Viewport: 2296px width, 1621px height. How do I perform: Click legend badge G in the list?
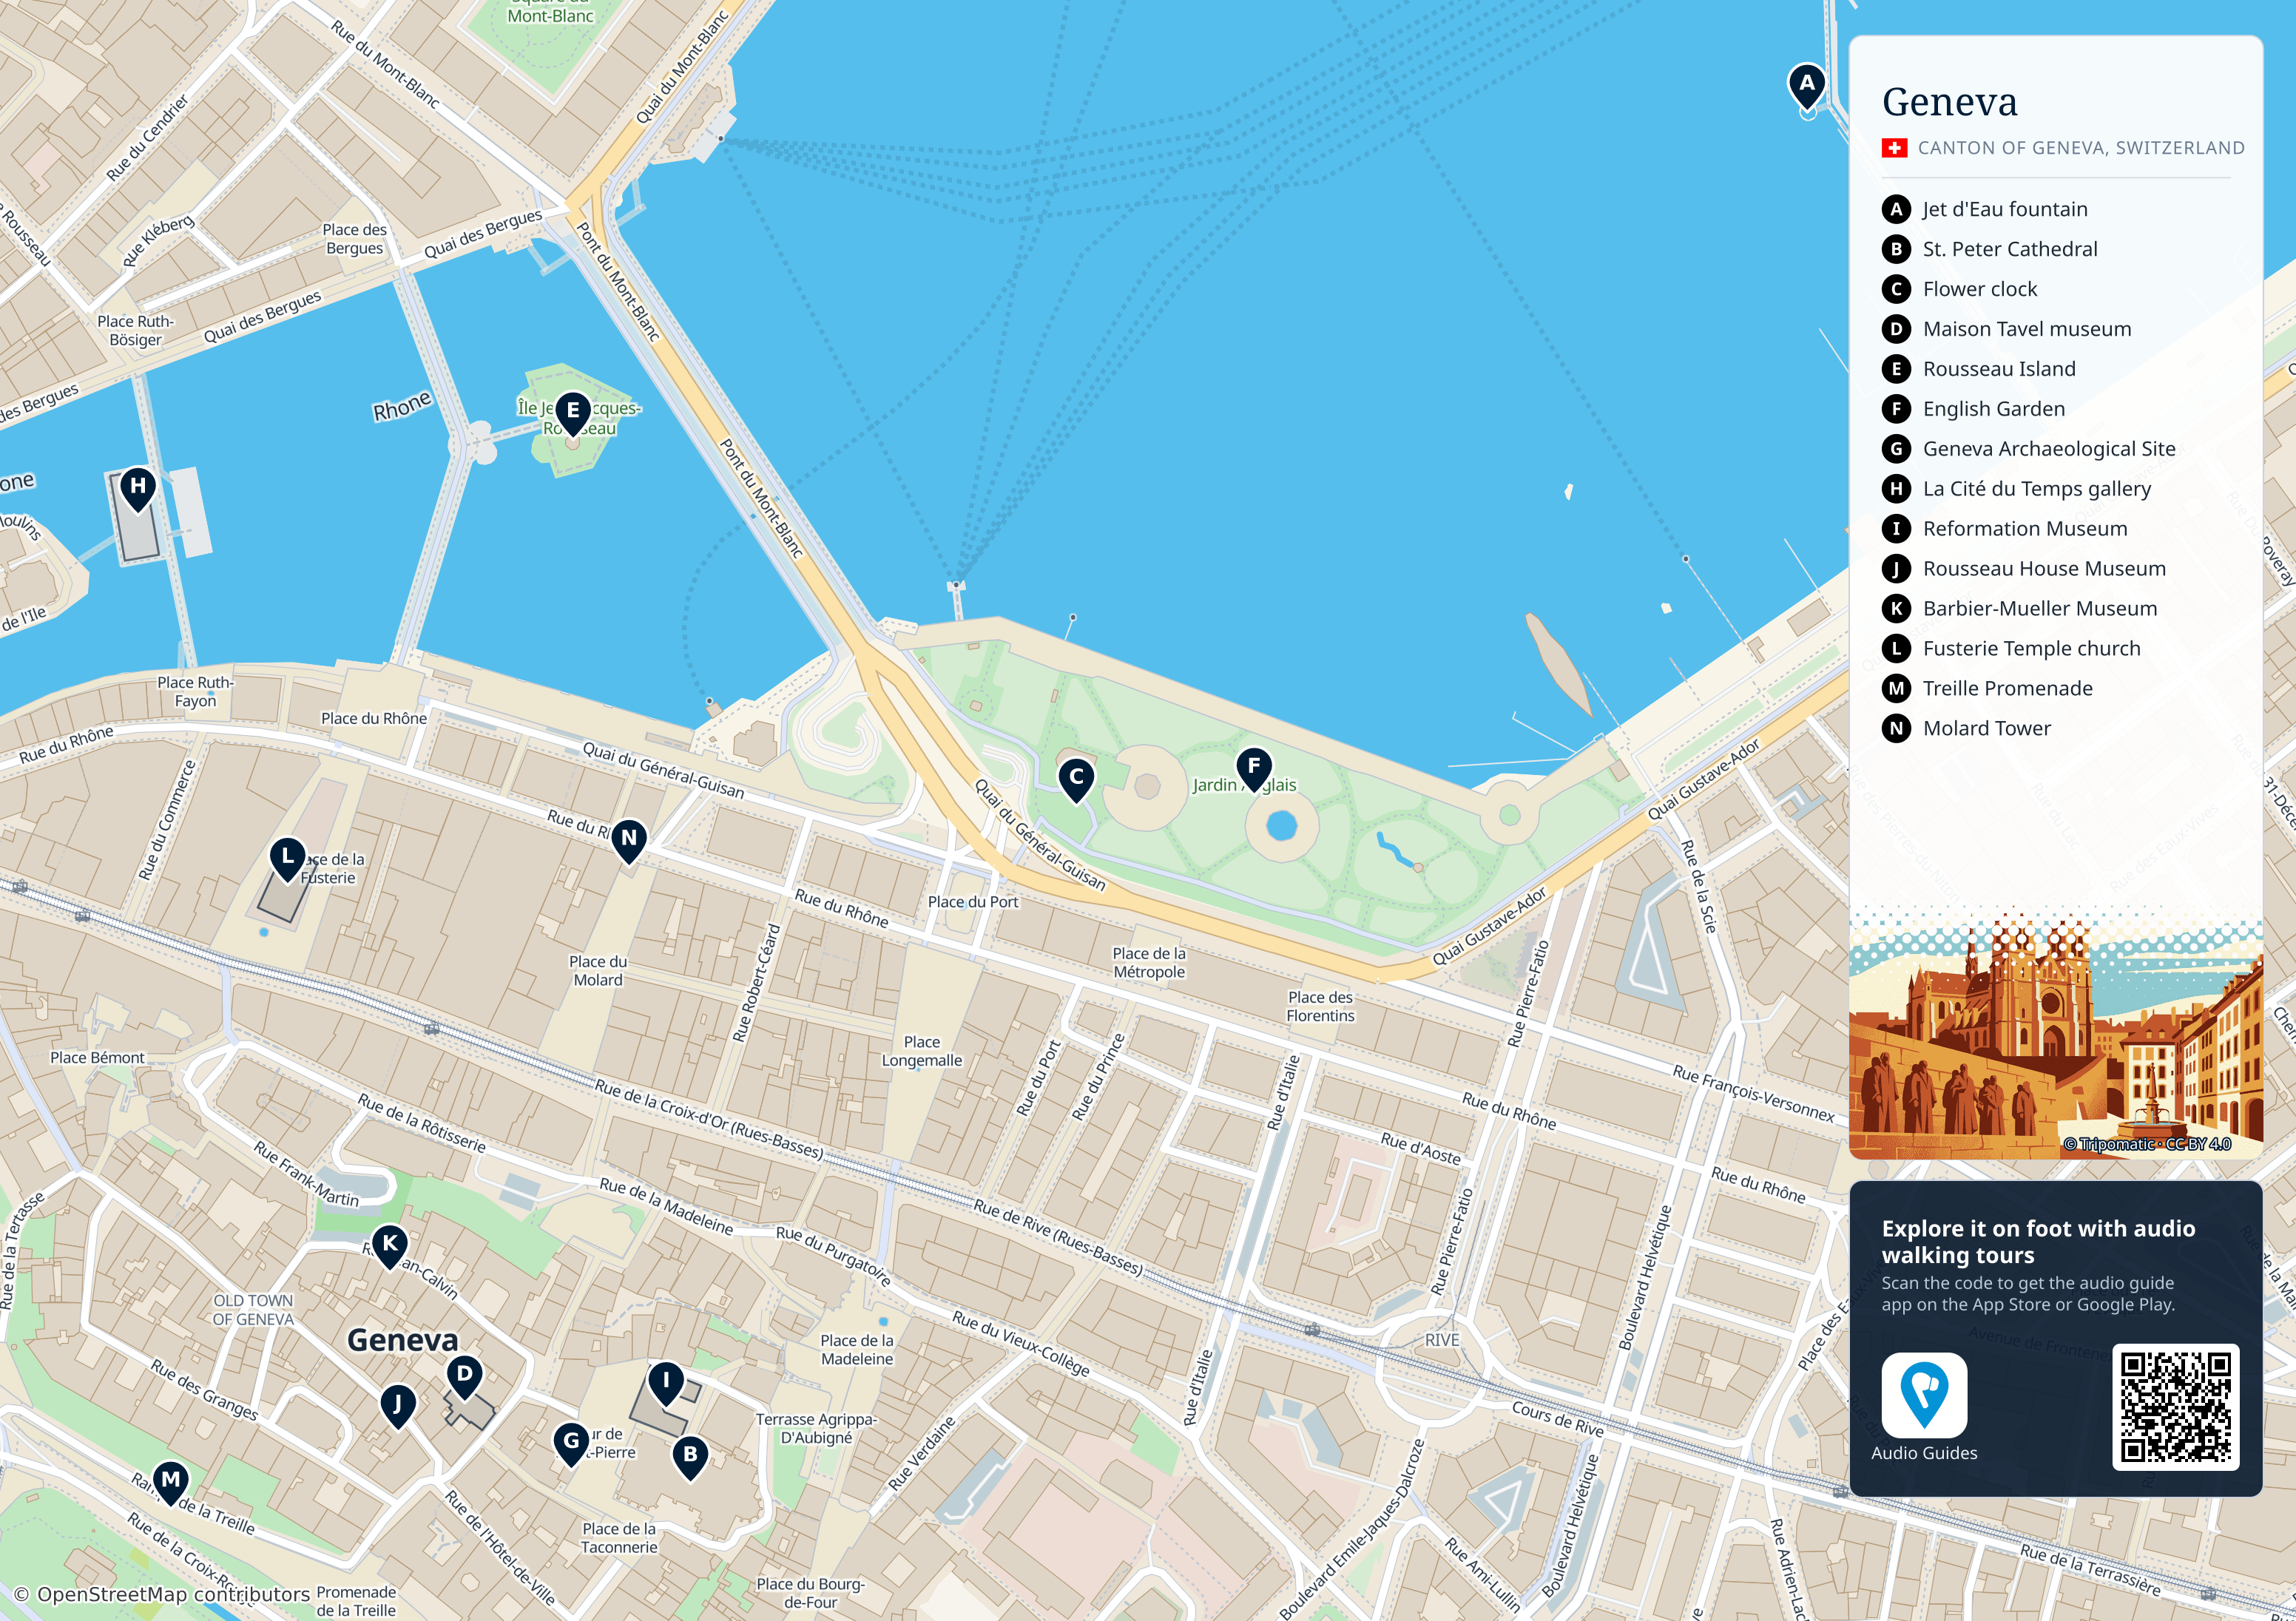pos(1896,449)
